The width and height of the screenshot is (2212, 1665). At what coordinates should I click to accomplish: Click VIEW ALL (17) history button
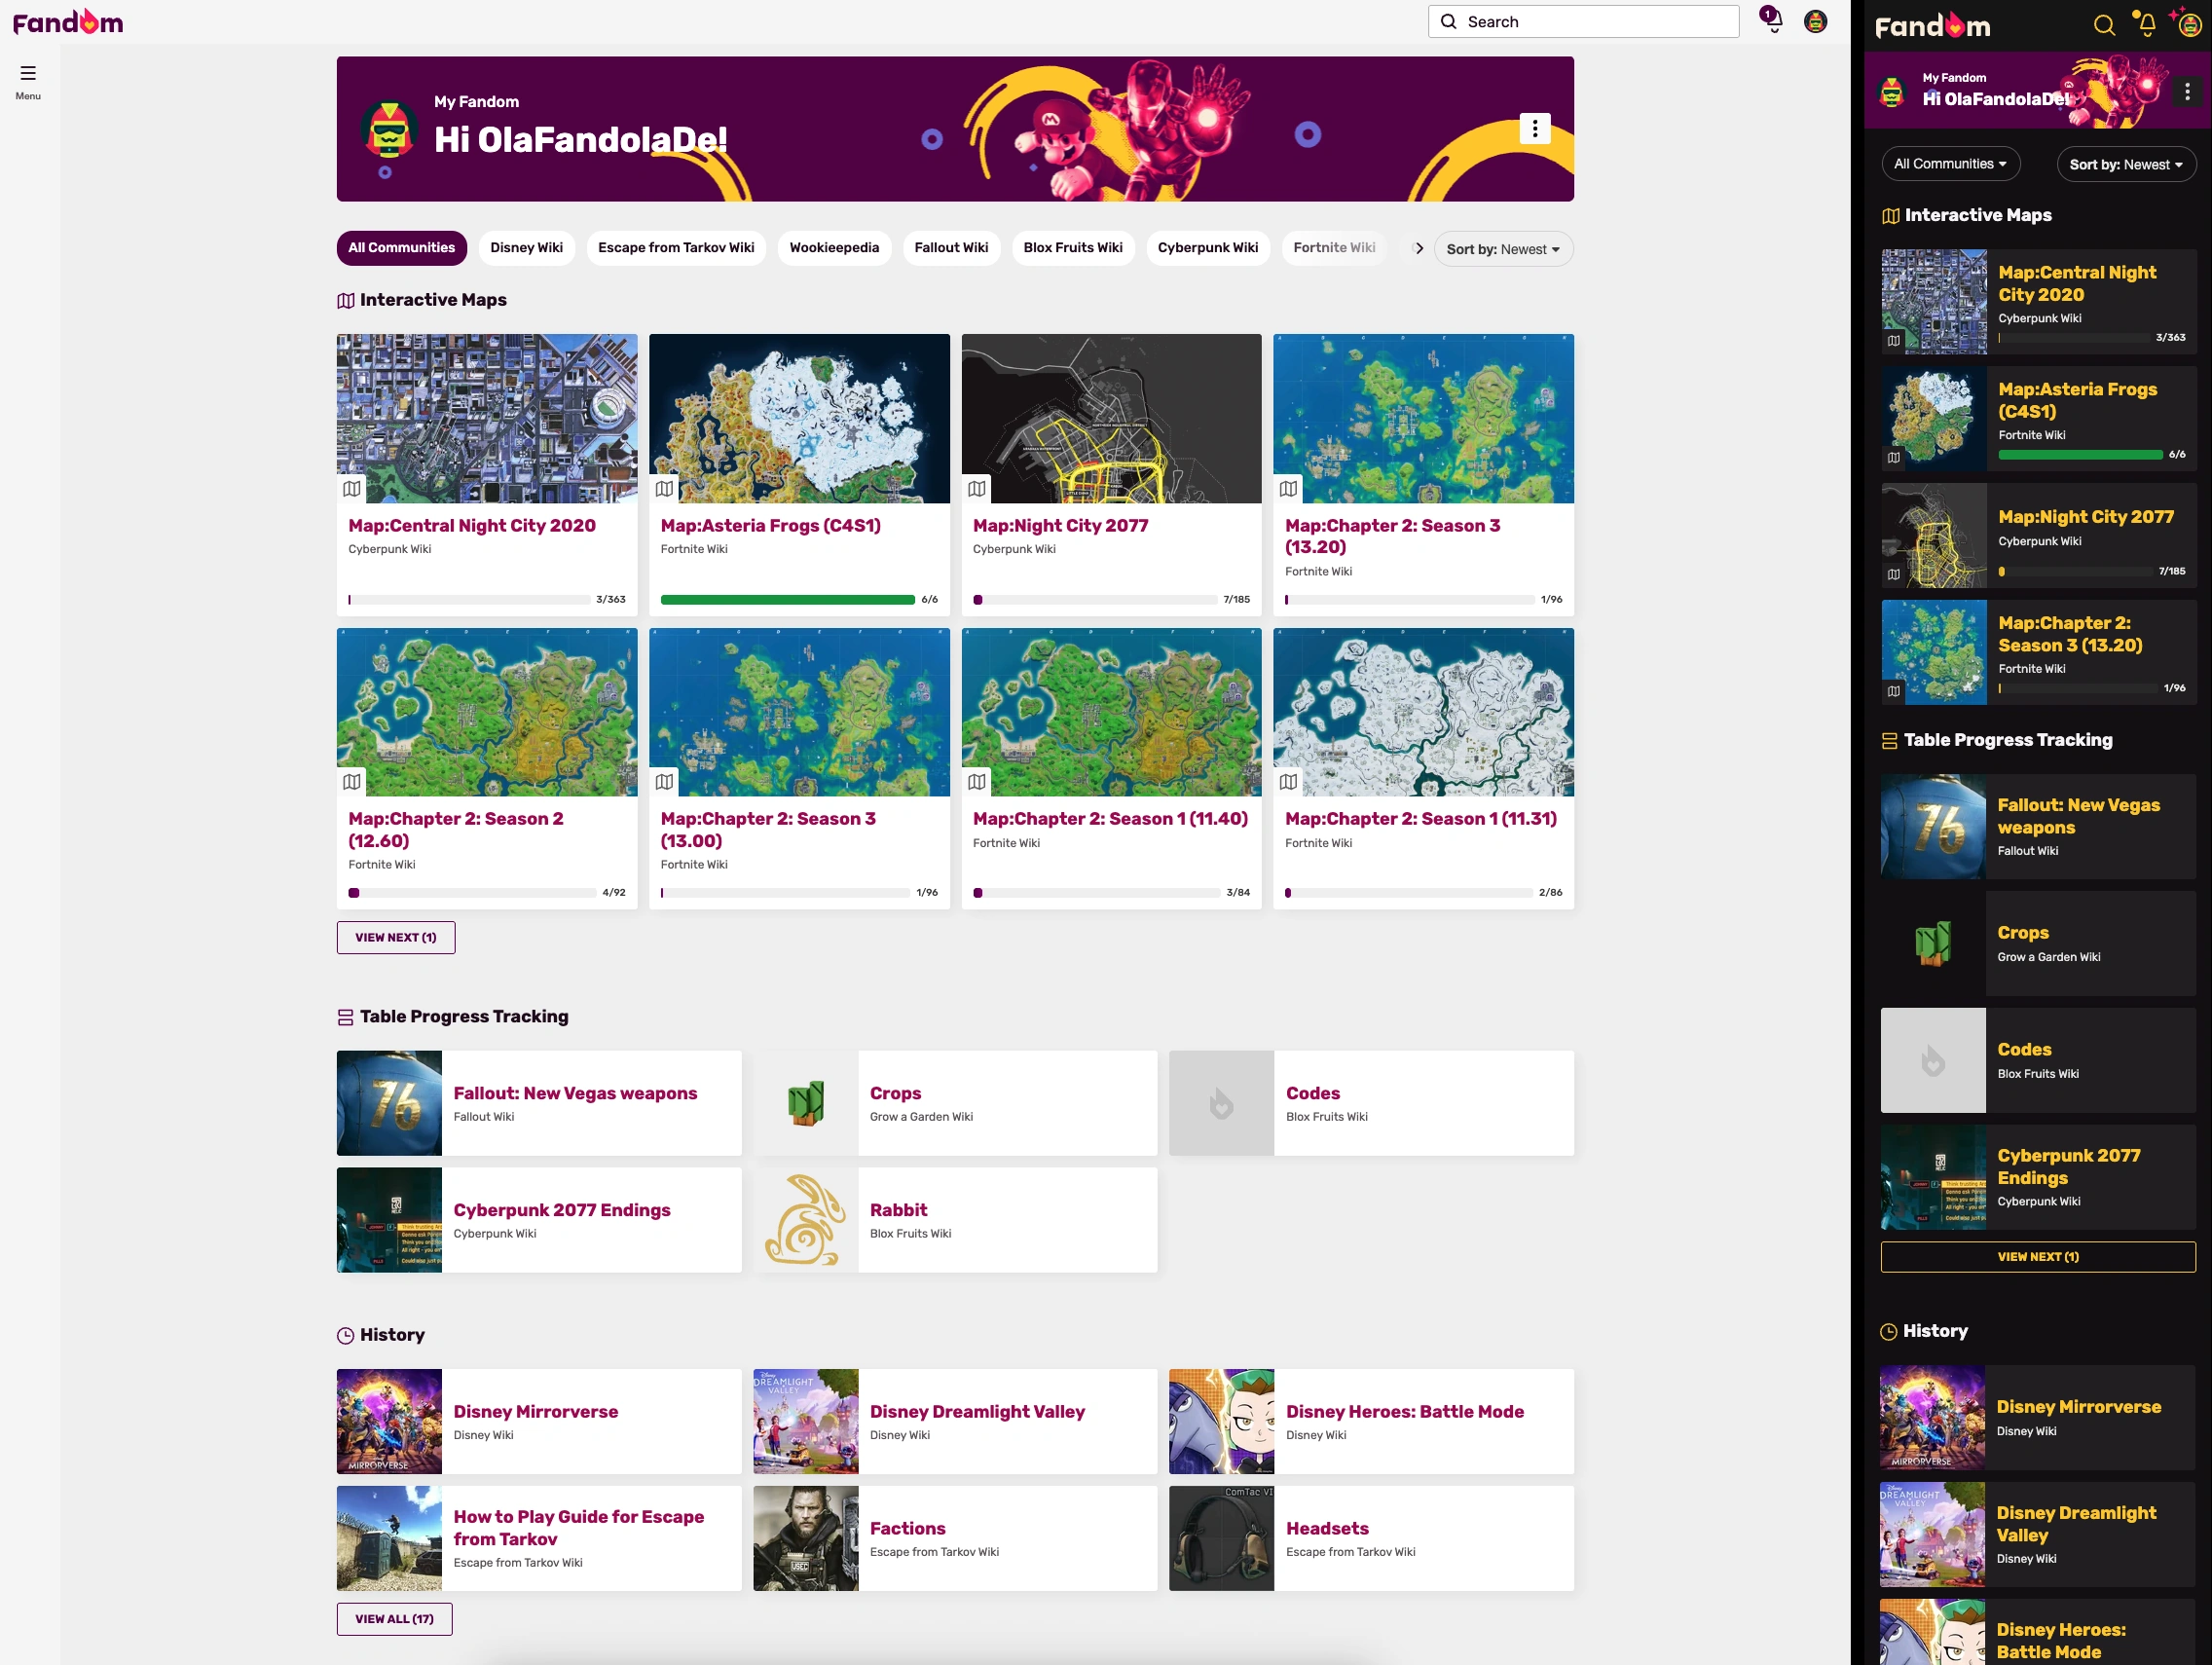point(394,1619)
